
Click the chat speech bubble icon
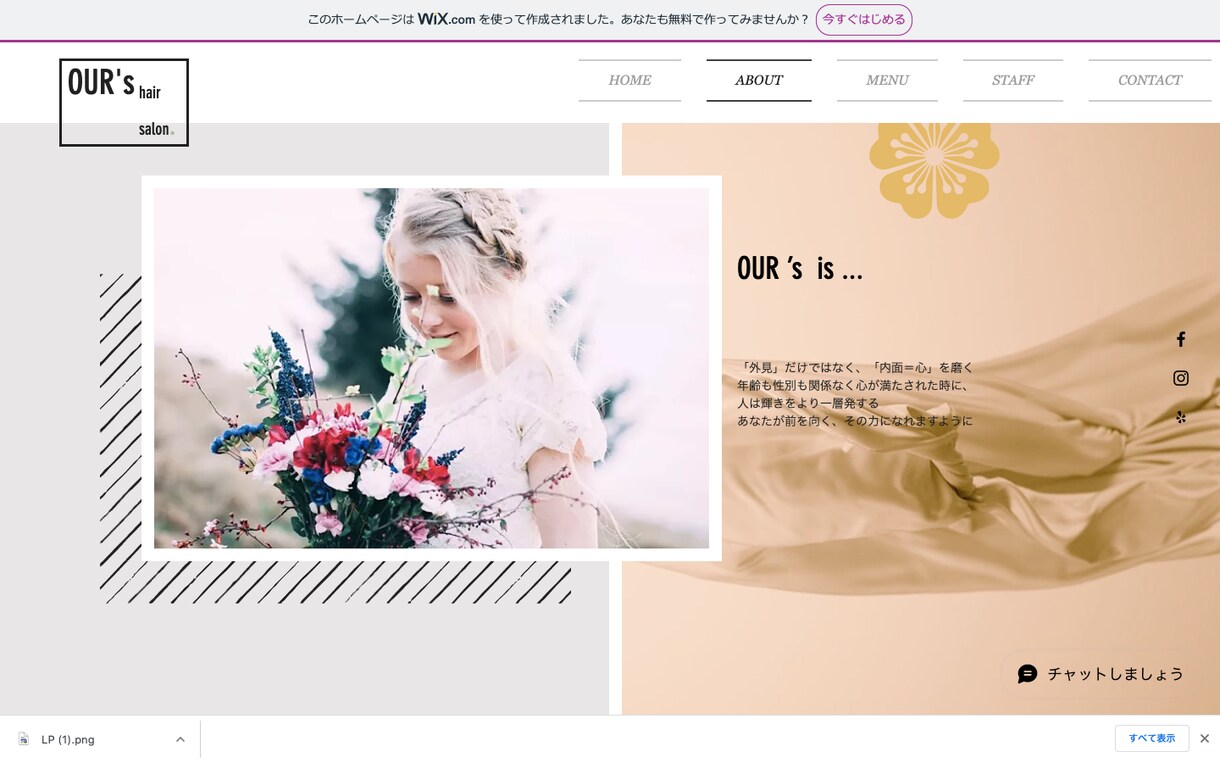[x=1028, y=674]
